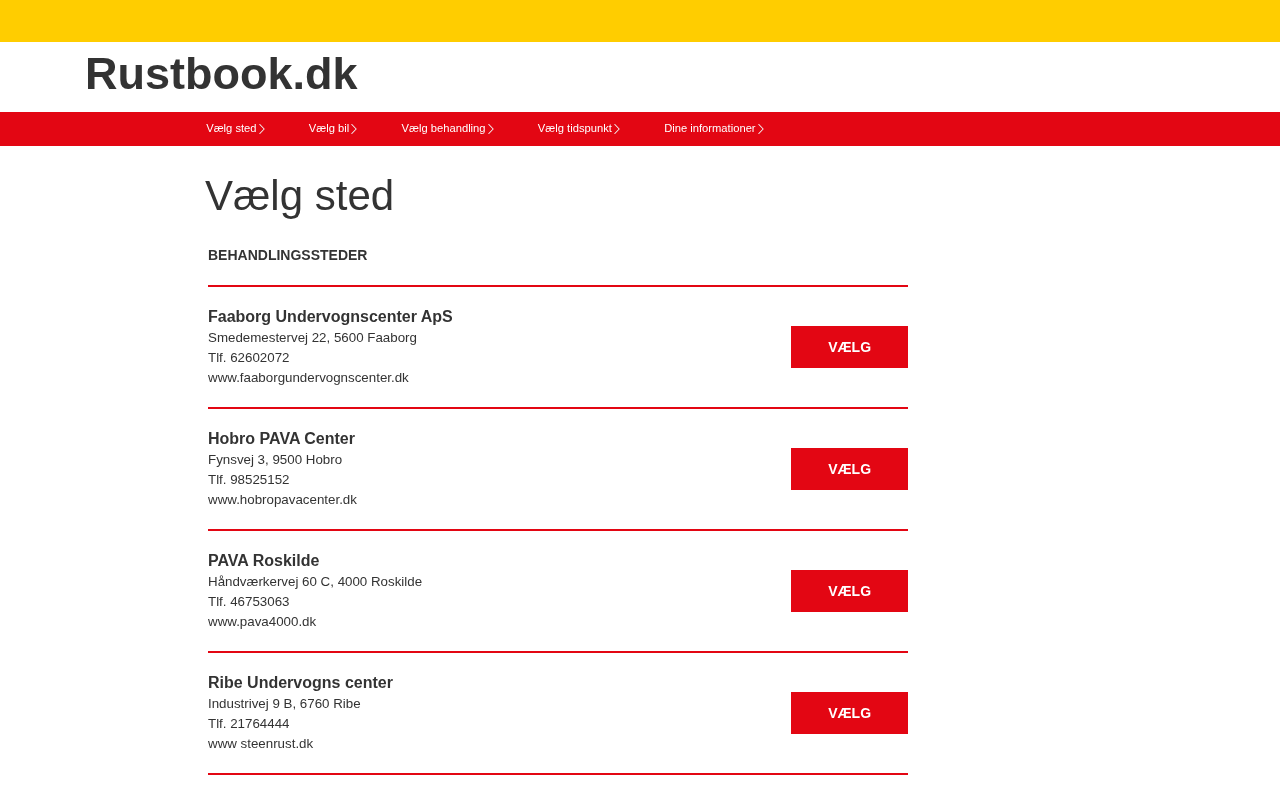Switch to the Vælg tidspunkt step
Viewport: 1280px width, 800px height.
[x=574, y=129]
